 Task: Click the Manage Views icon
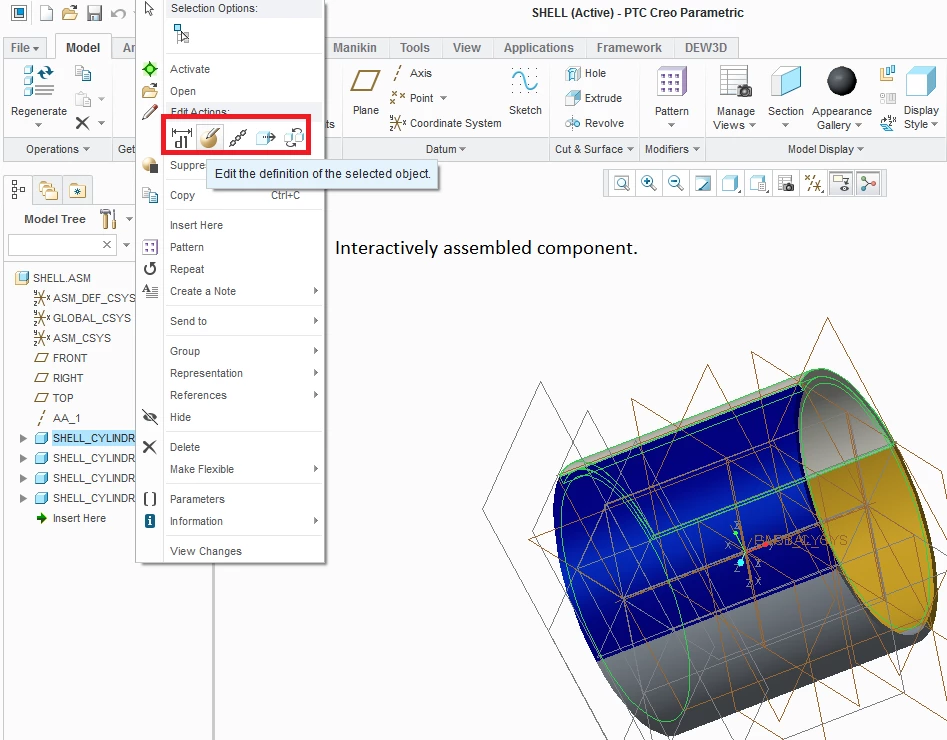click(736, 81)
